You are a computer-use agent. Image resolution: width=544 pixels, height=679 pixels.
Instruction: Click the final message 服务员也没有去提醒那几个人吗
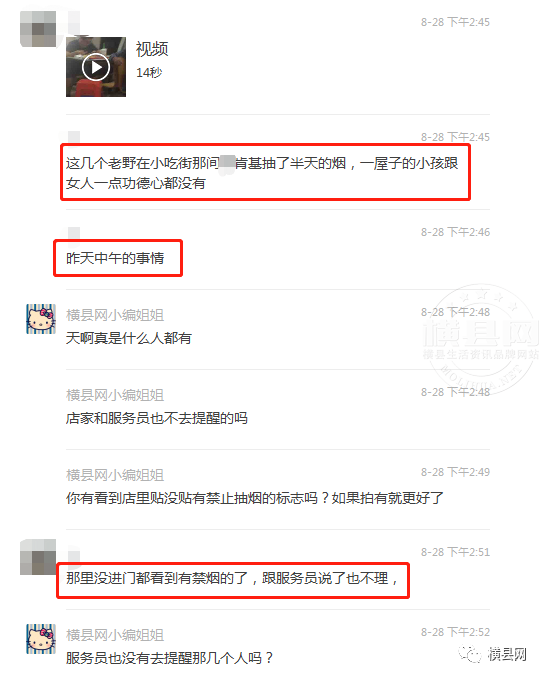pos(170,658)
